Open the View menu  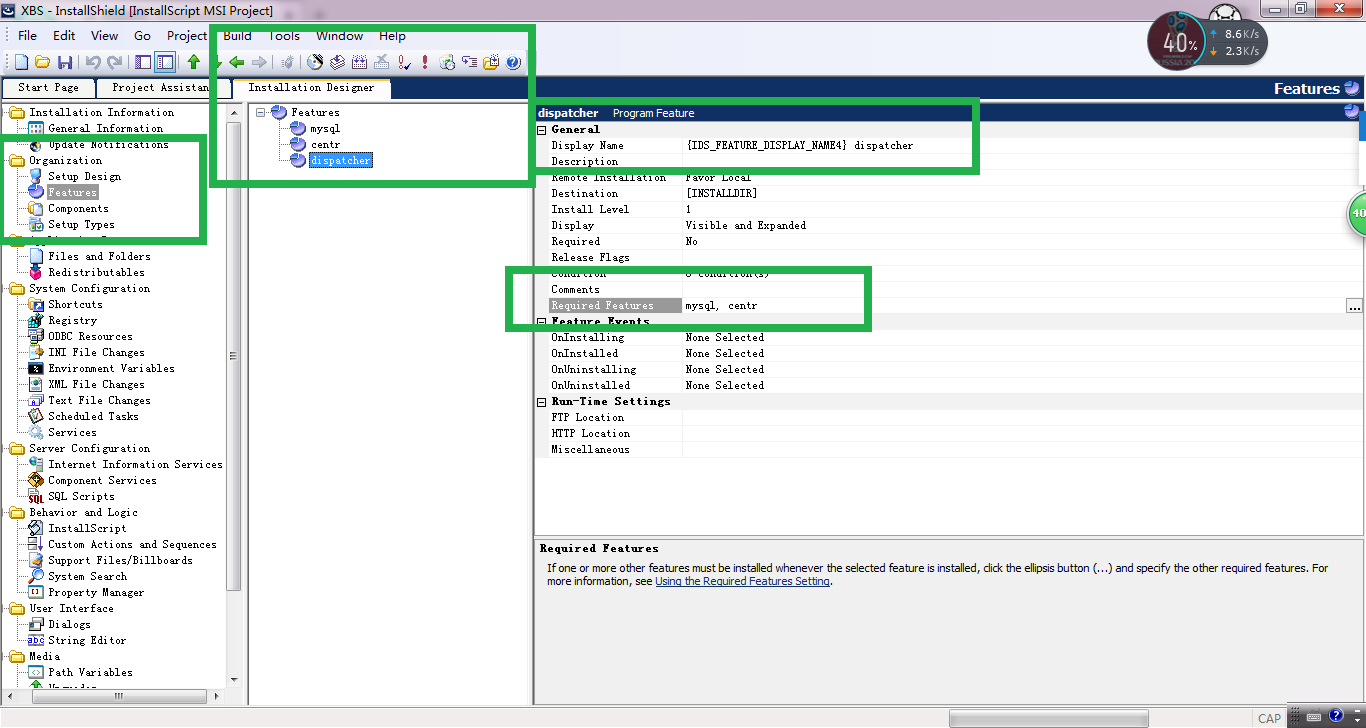104,35
